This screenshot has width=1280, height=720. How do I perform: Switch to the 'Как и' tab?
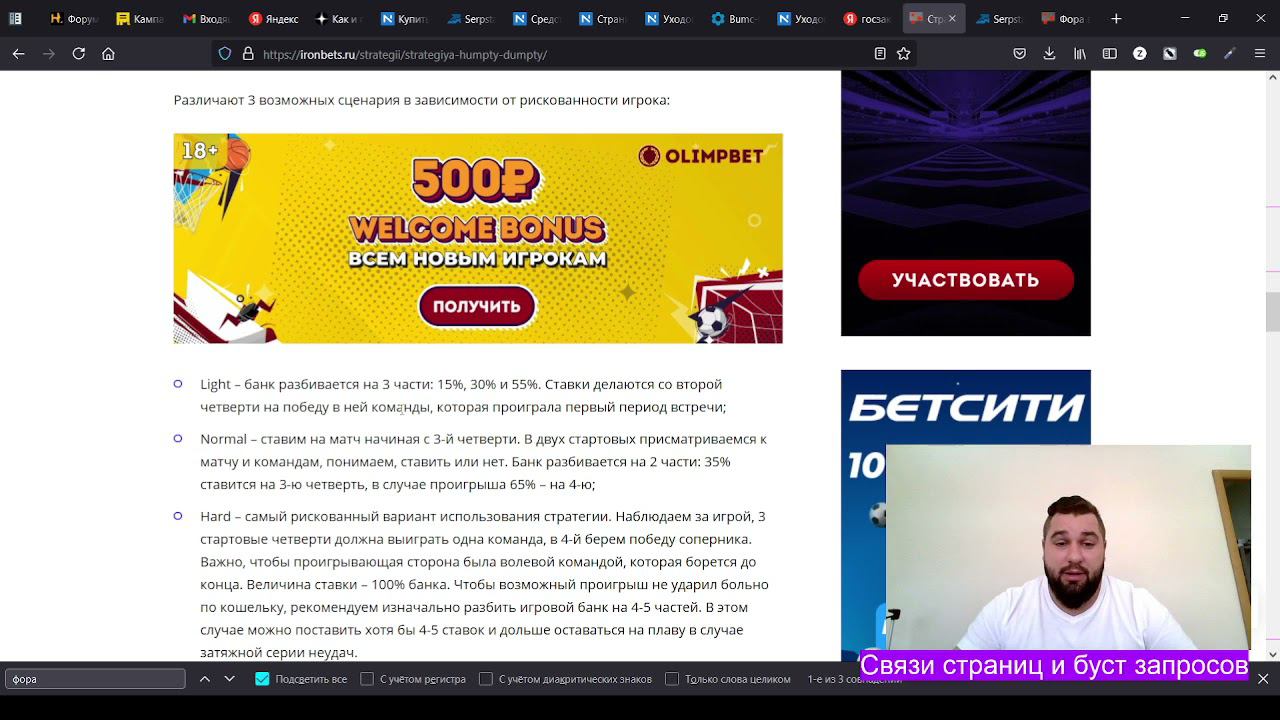(338, 18)
